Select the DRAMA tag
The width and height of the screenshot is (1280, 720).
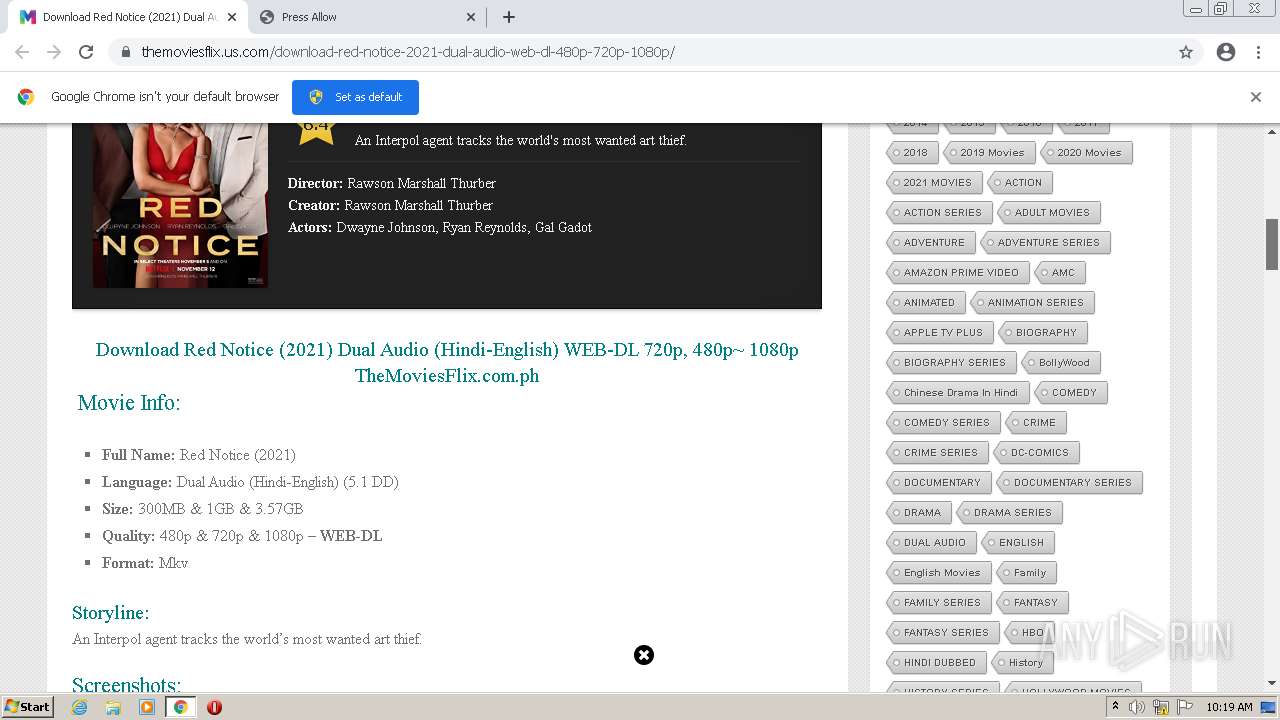point(919,513)
